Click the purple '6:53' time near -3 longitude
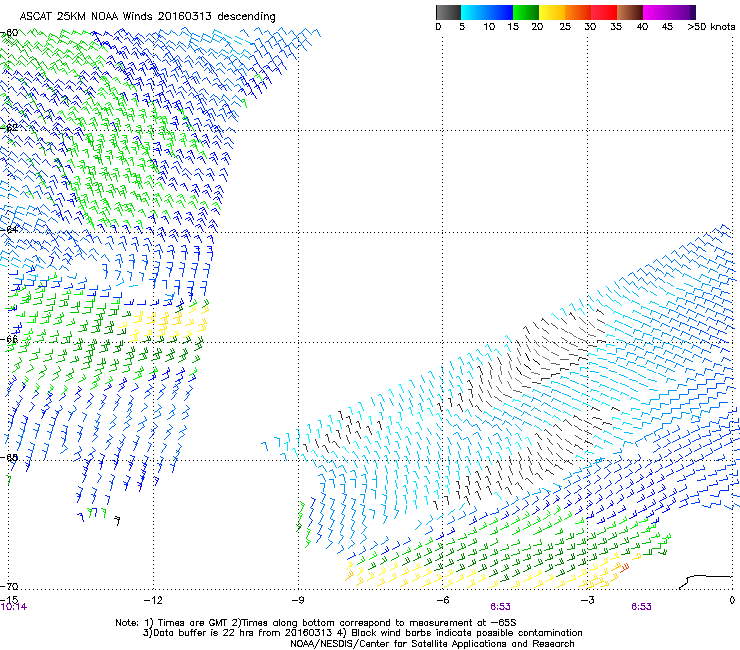The width and height of the screenshot is (740, 650). (x=641, y=607)
